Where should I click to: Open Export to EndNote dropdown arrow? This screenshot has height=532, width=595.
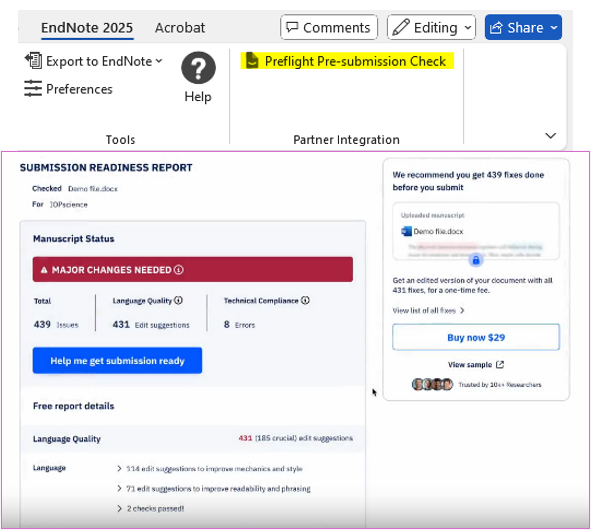159,61
